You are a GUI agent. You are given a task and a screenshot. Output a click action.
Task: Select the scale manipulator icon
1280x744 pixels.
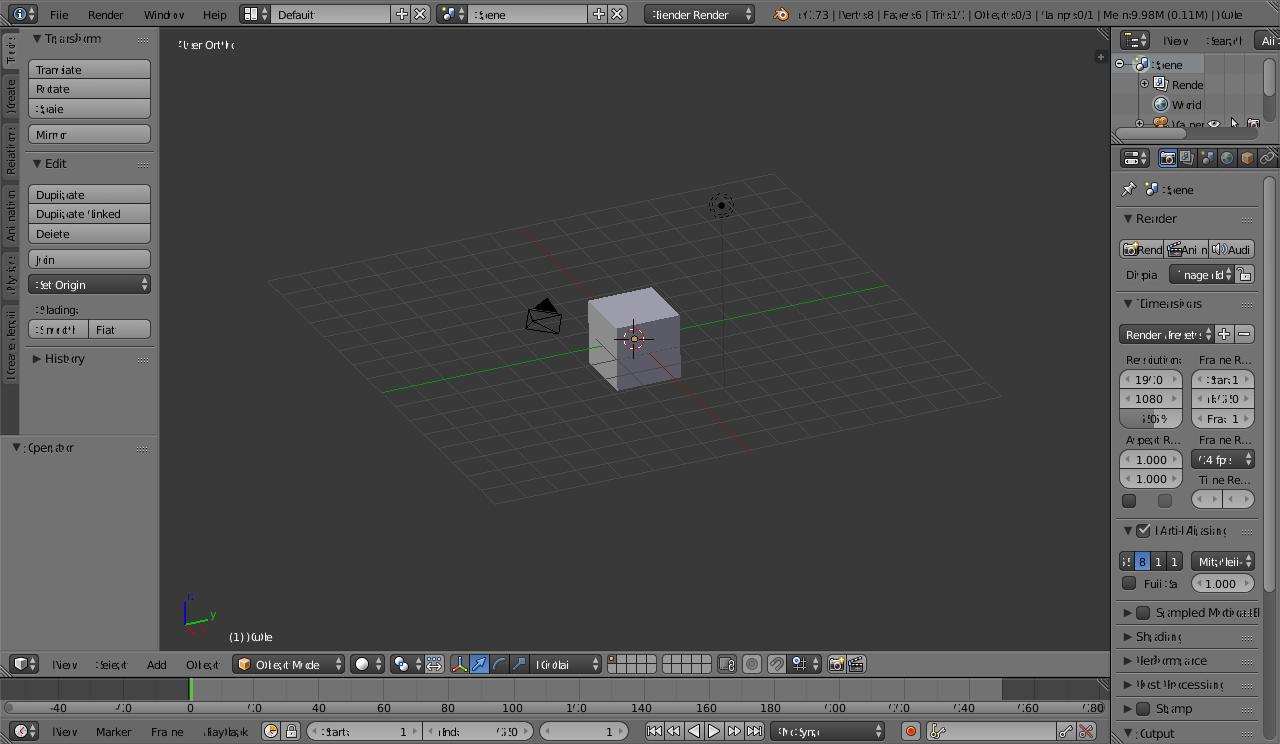coord(519,664)
